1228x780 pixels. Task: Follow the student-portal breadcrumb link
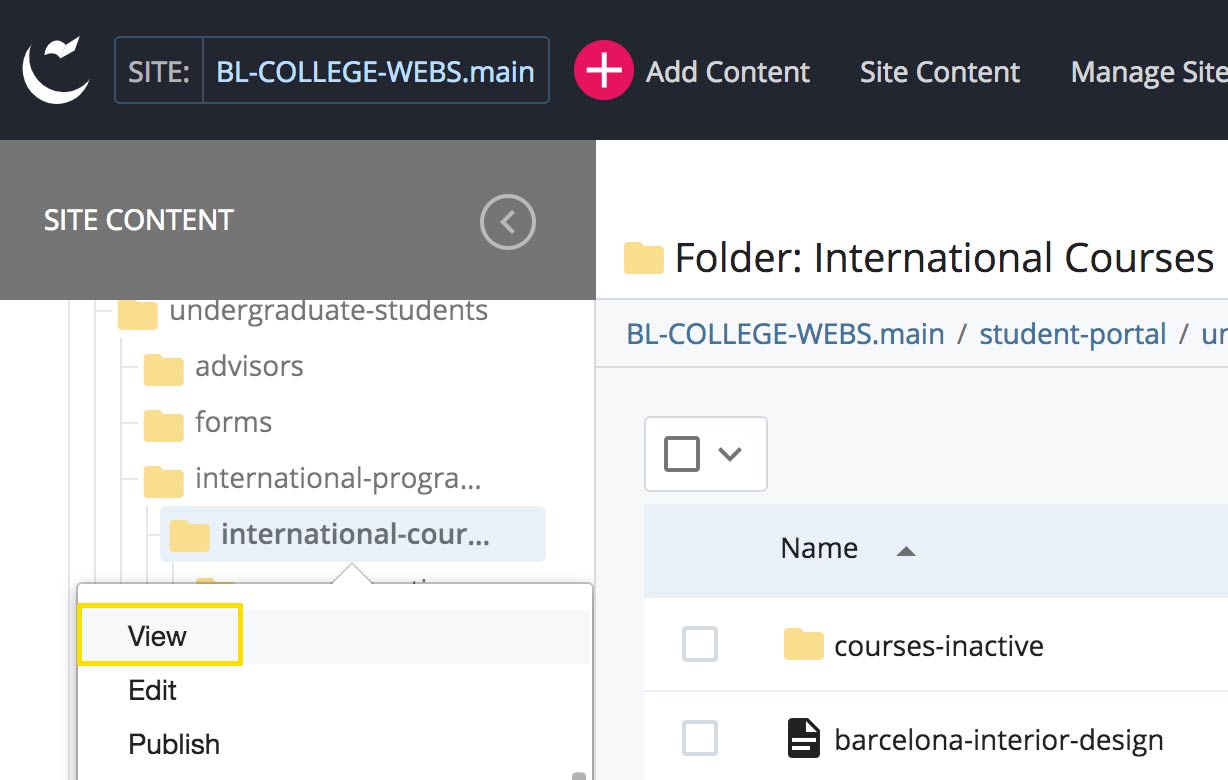point(1073,333)
